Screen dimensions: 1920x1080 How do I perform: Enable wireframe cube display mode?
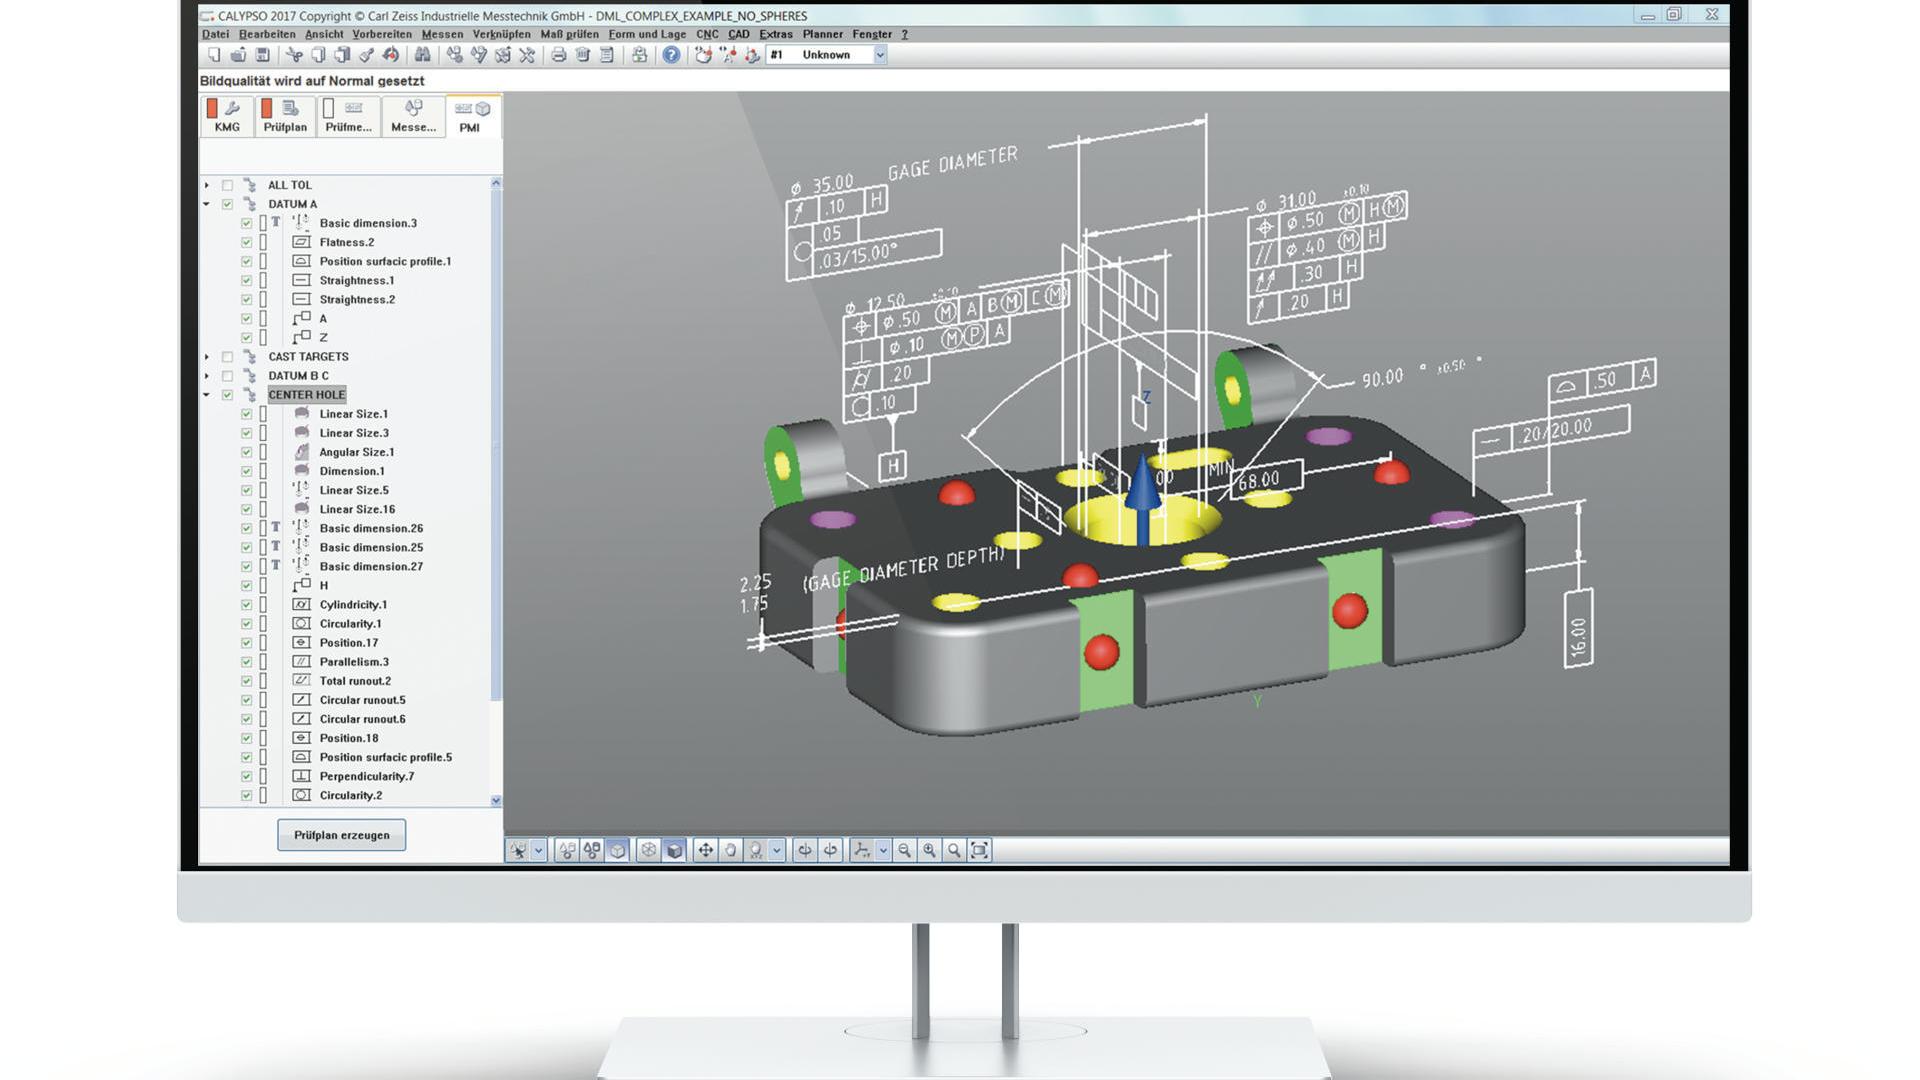648,850
